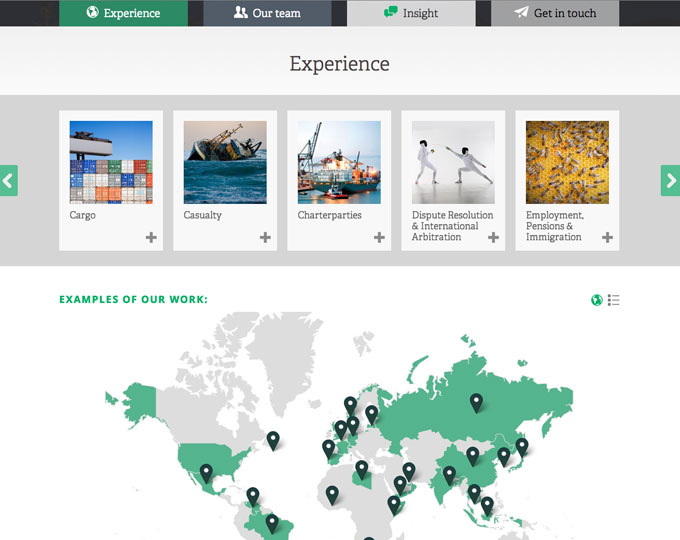Open the Charterparties port photo
Viewport: 680px width, 540px height.
339,162
